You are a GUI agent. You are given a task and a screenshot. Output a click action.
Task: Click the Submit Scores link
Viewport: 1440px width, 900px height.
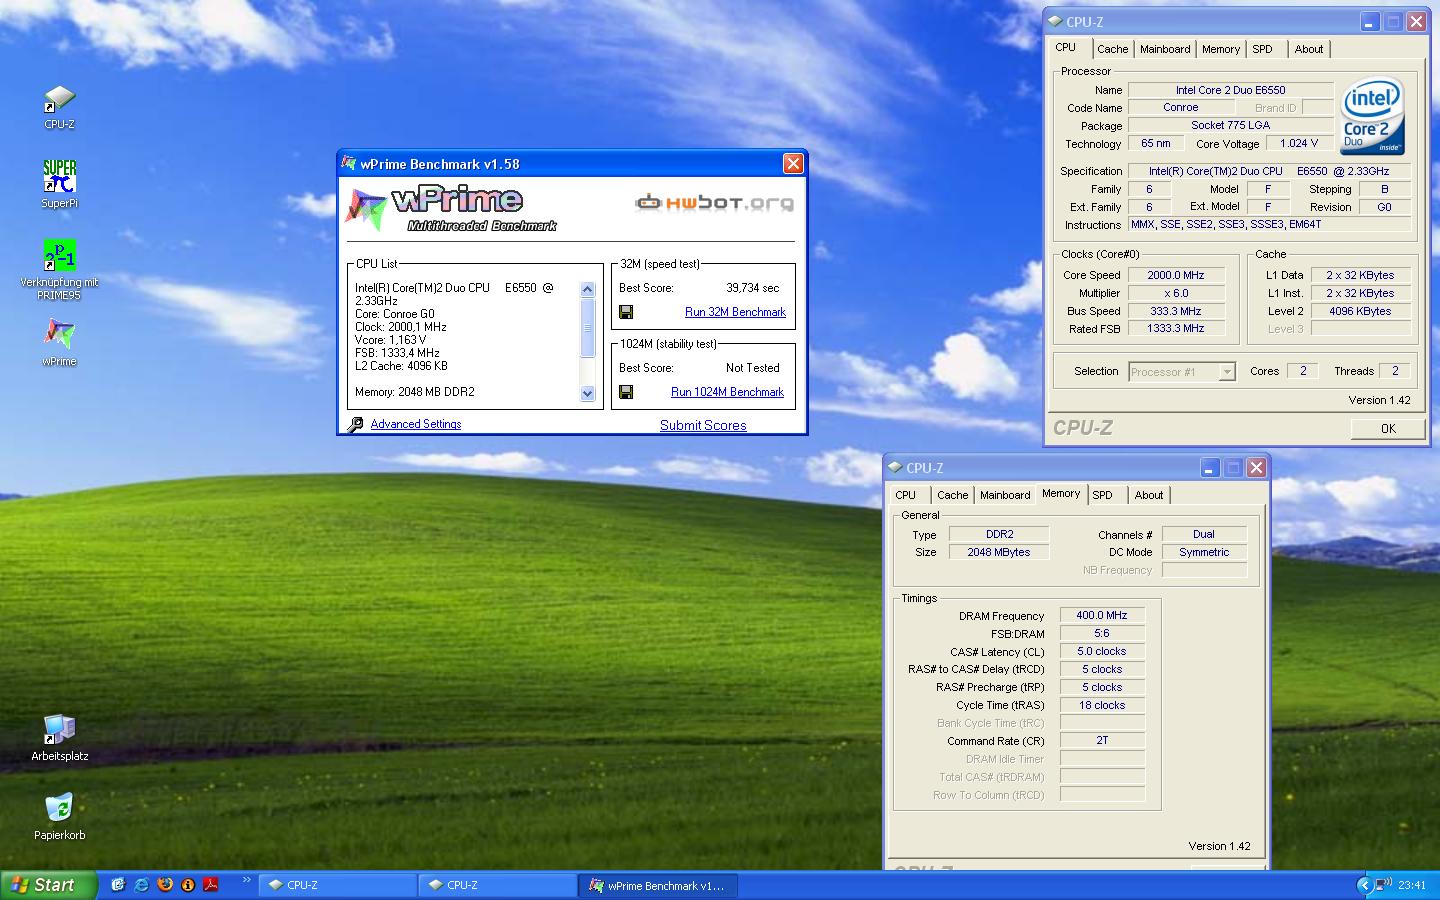click(x=703, y=425)
